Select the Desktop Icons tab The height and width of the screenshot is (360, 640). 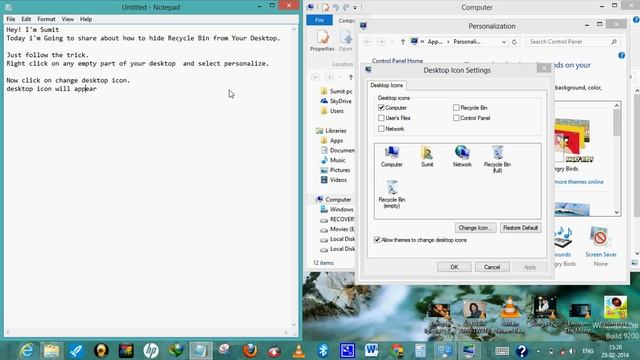tap(387, 85)
